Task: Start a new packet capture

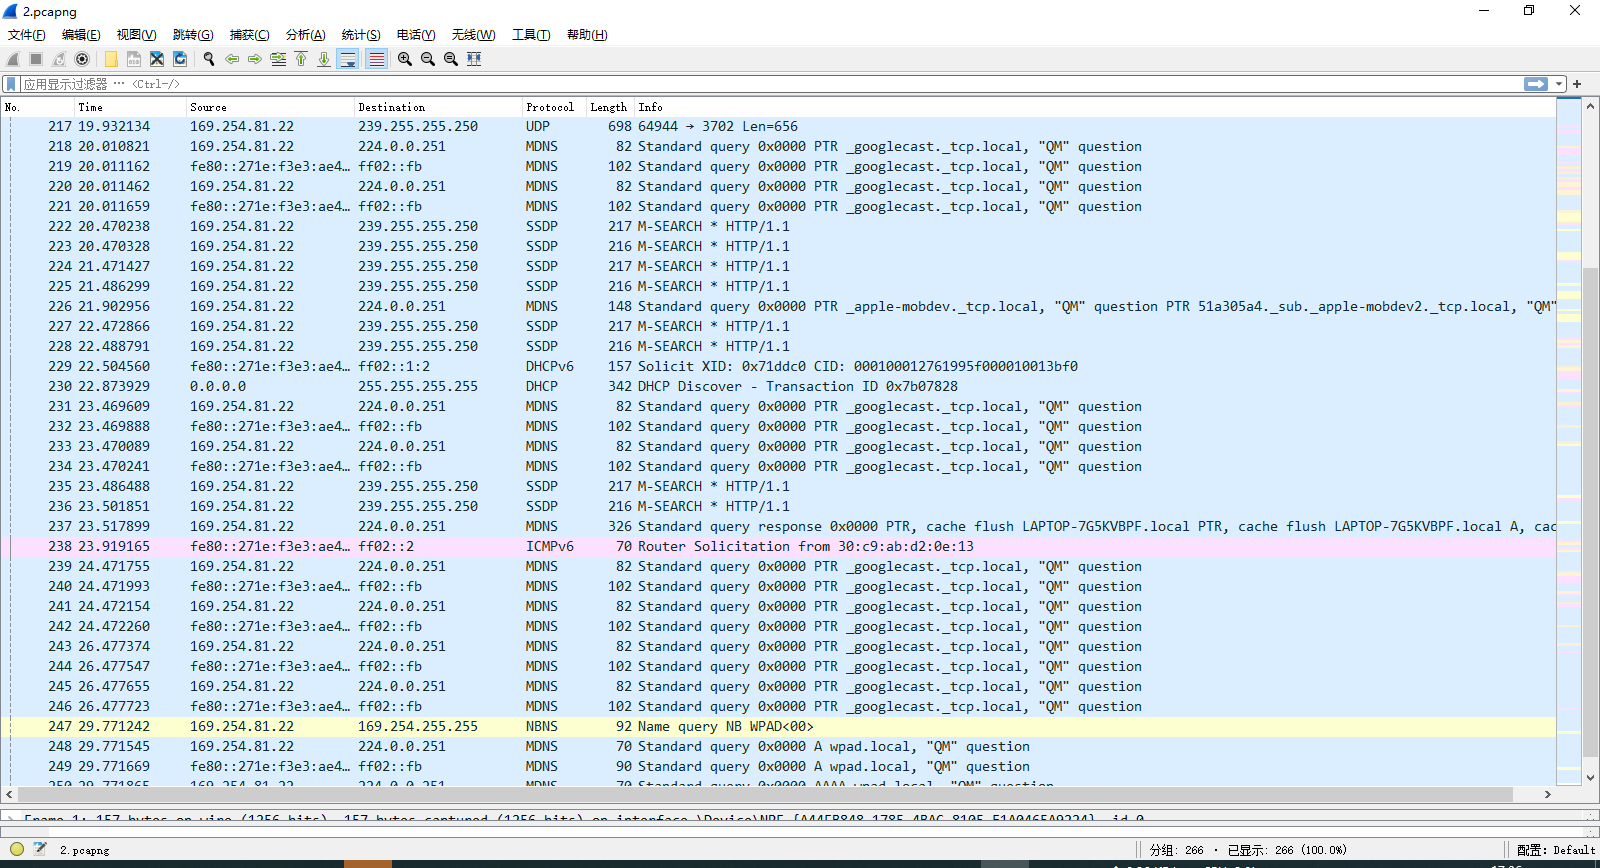Action: click(13, 59)
